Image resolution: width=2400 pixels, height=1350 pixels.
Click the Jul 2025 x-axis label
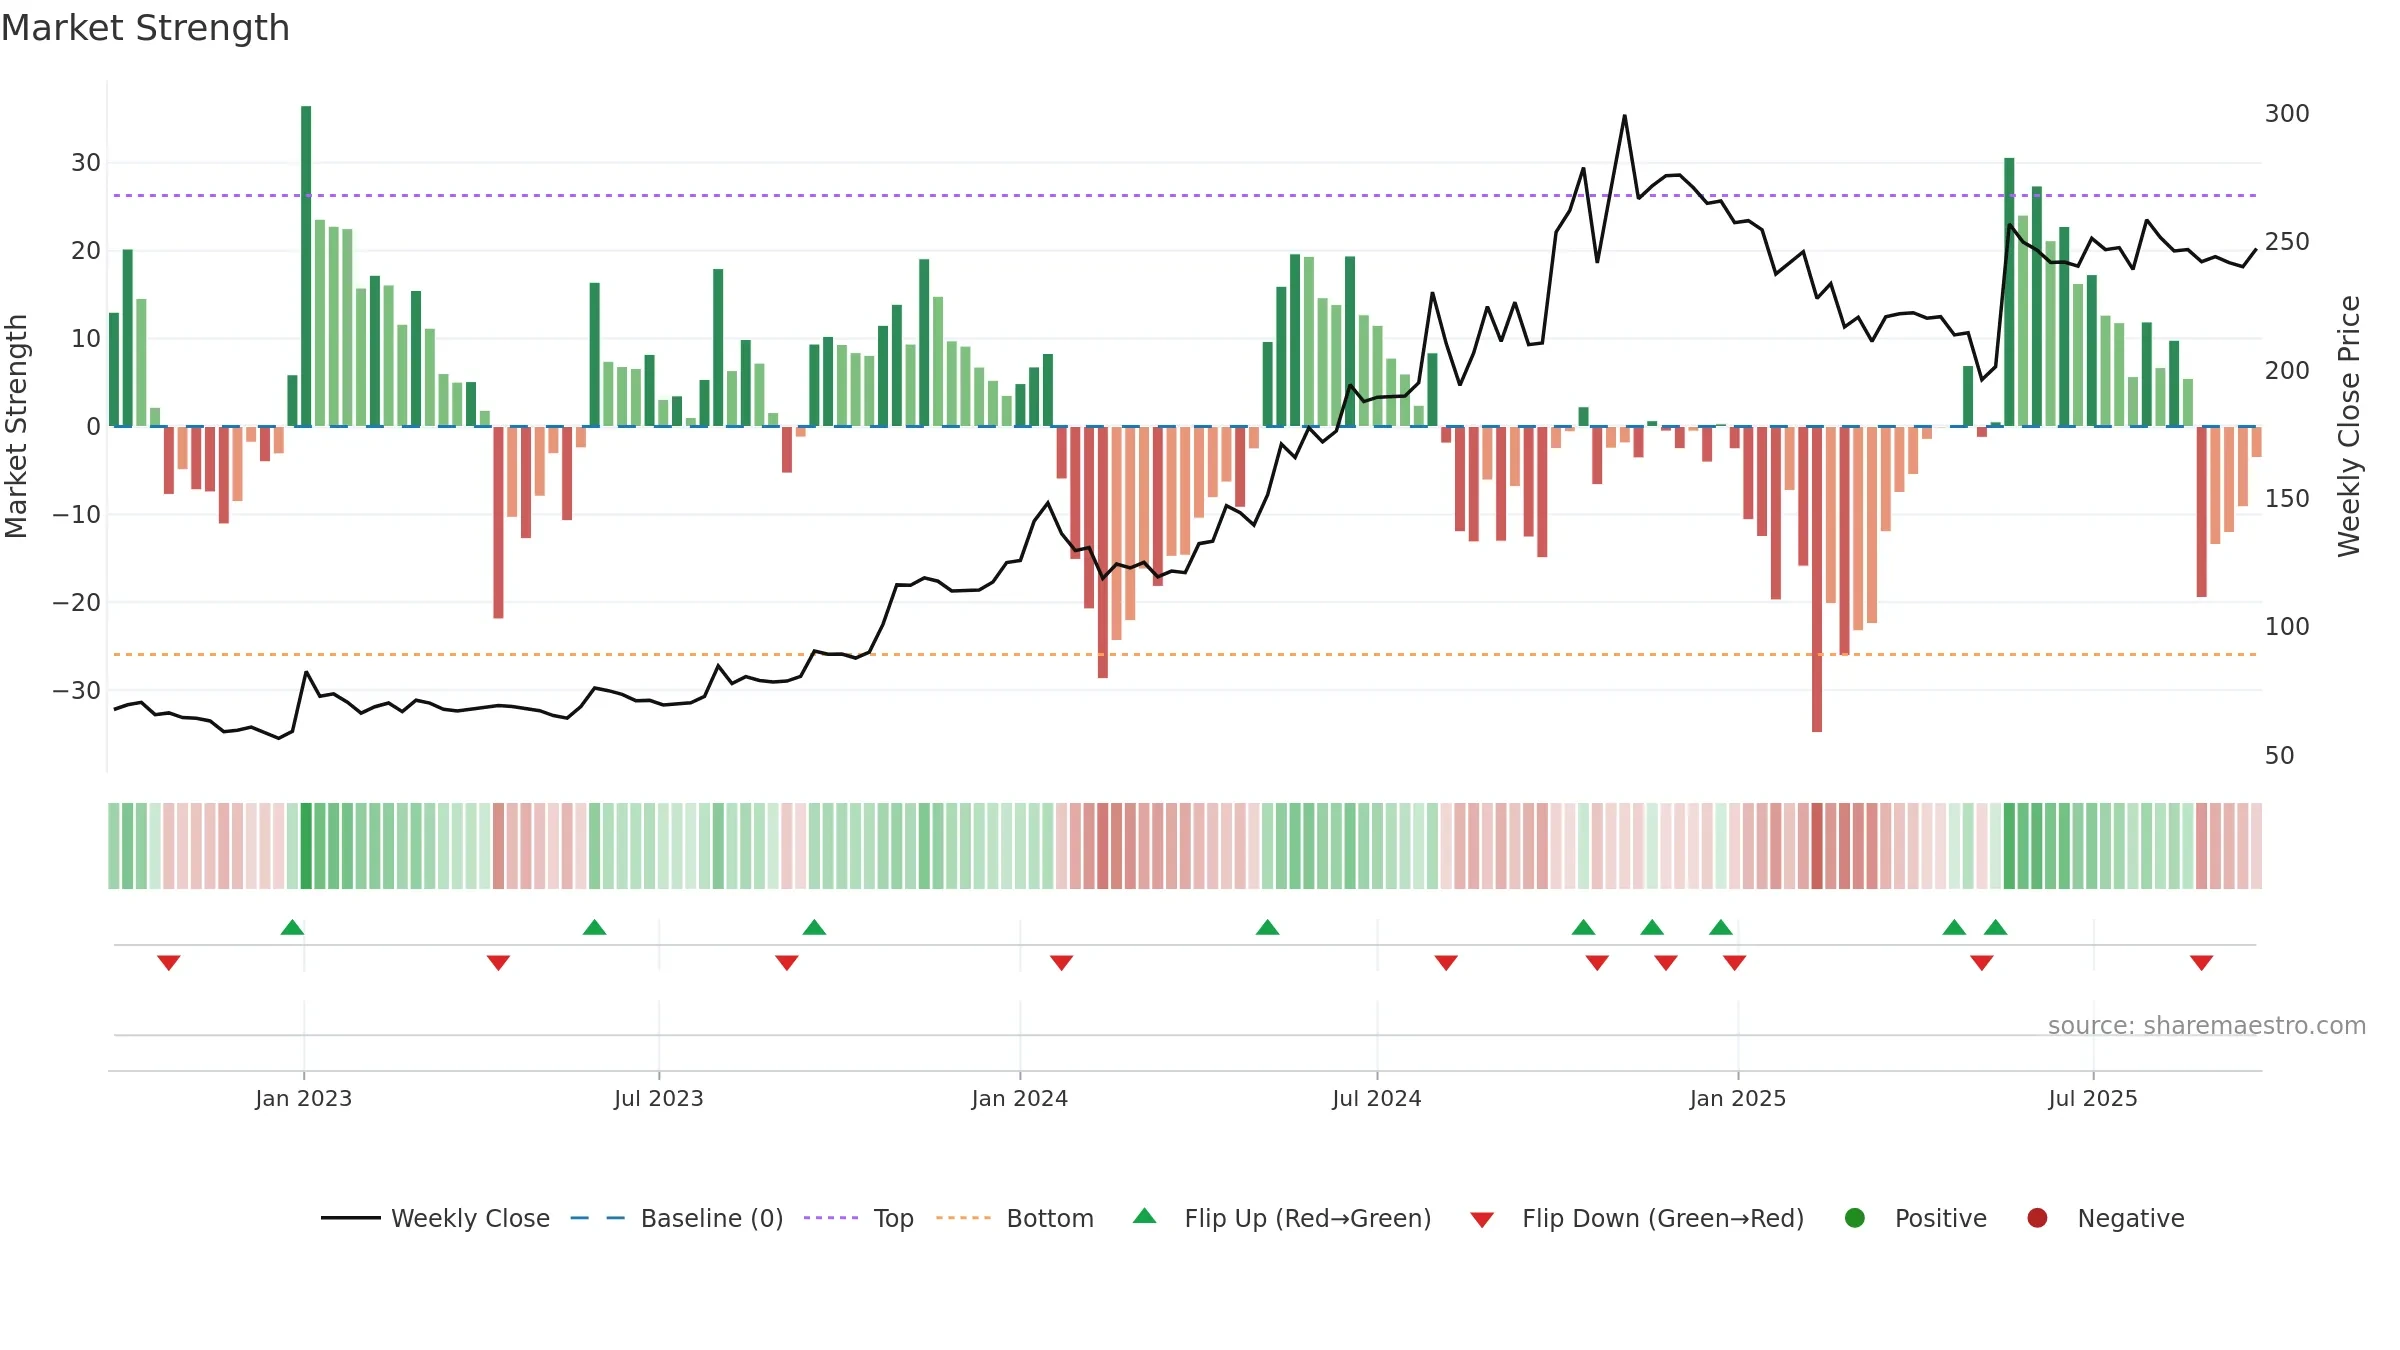point(2093,1098)
